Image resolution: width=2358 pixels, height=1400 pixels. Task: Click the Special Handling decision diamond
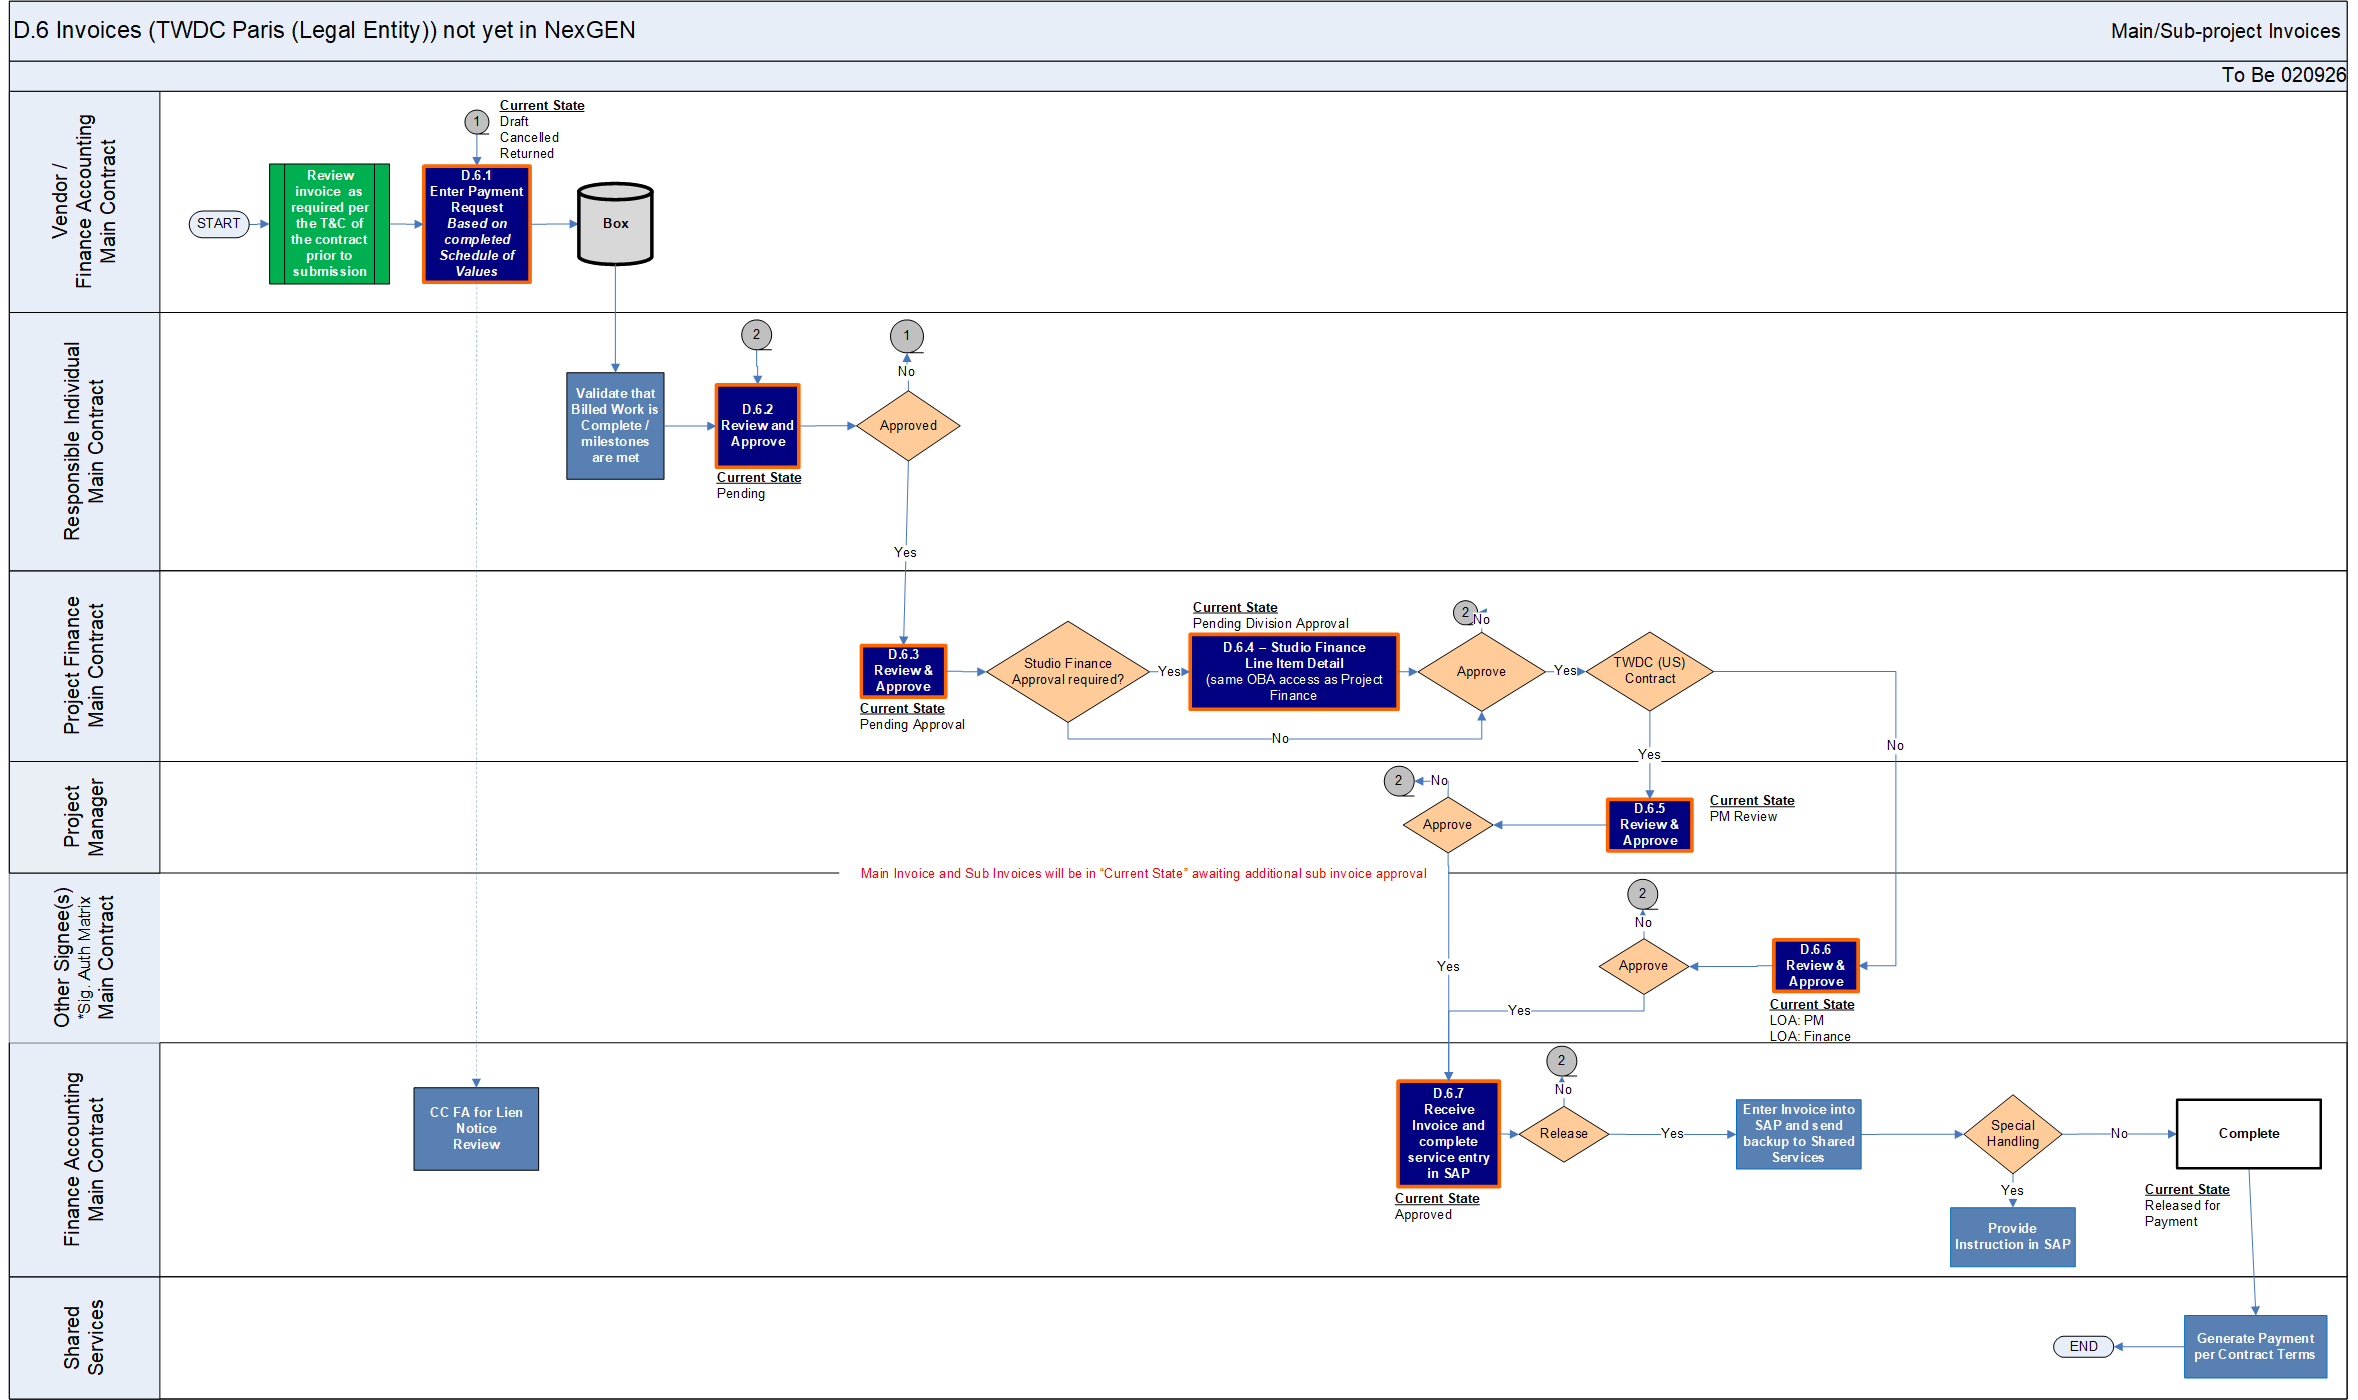(x=2012, y=1134)
